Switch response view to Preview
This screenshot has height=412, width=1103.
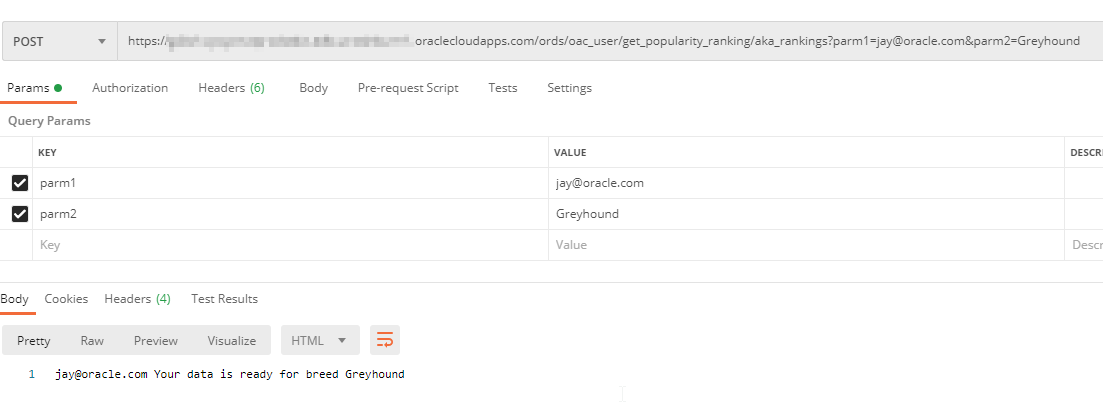point(156,341)
